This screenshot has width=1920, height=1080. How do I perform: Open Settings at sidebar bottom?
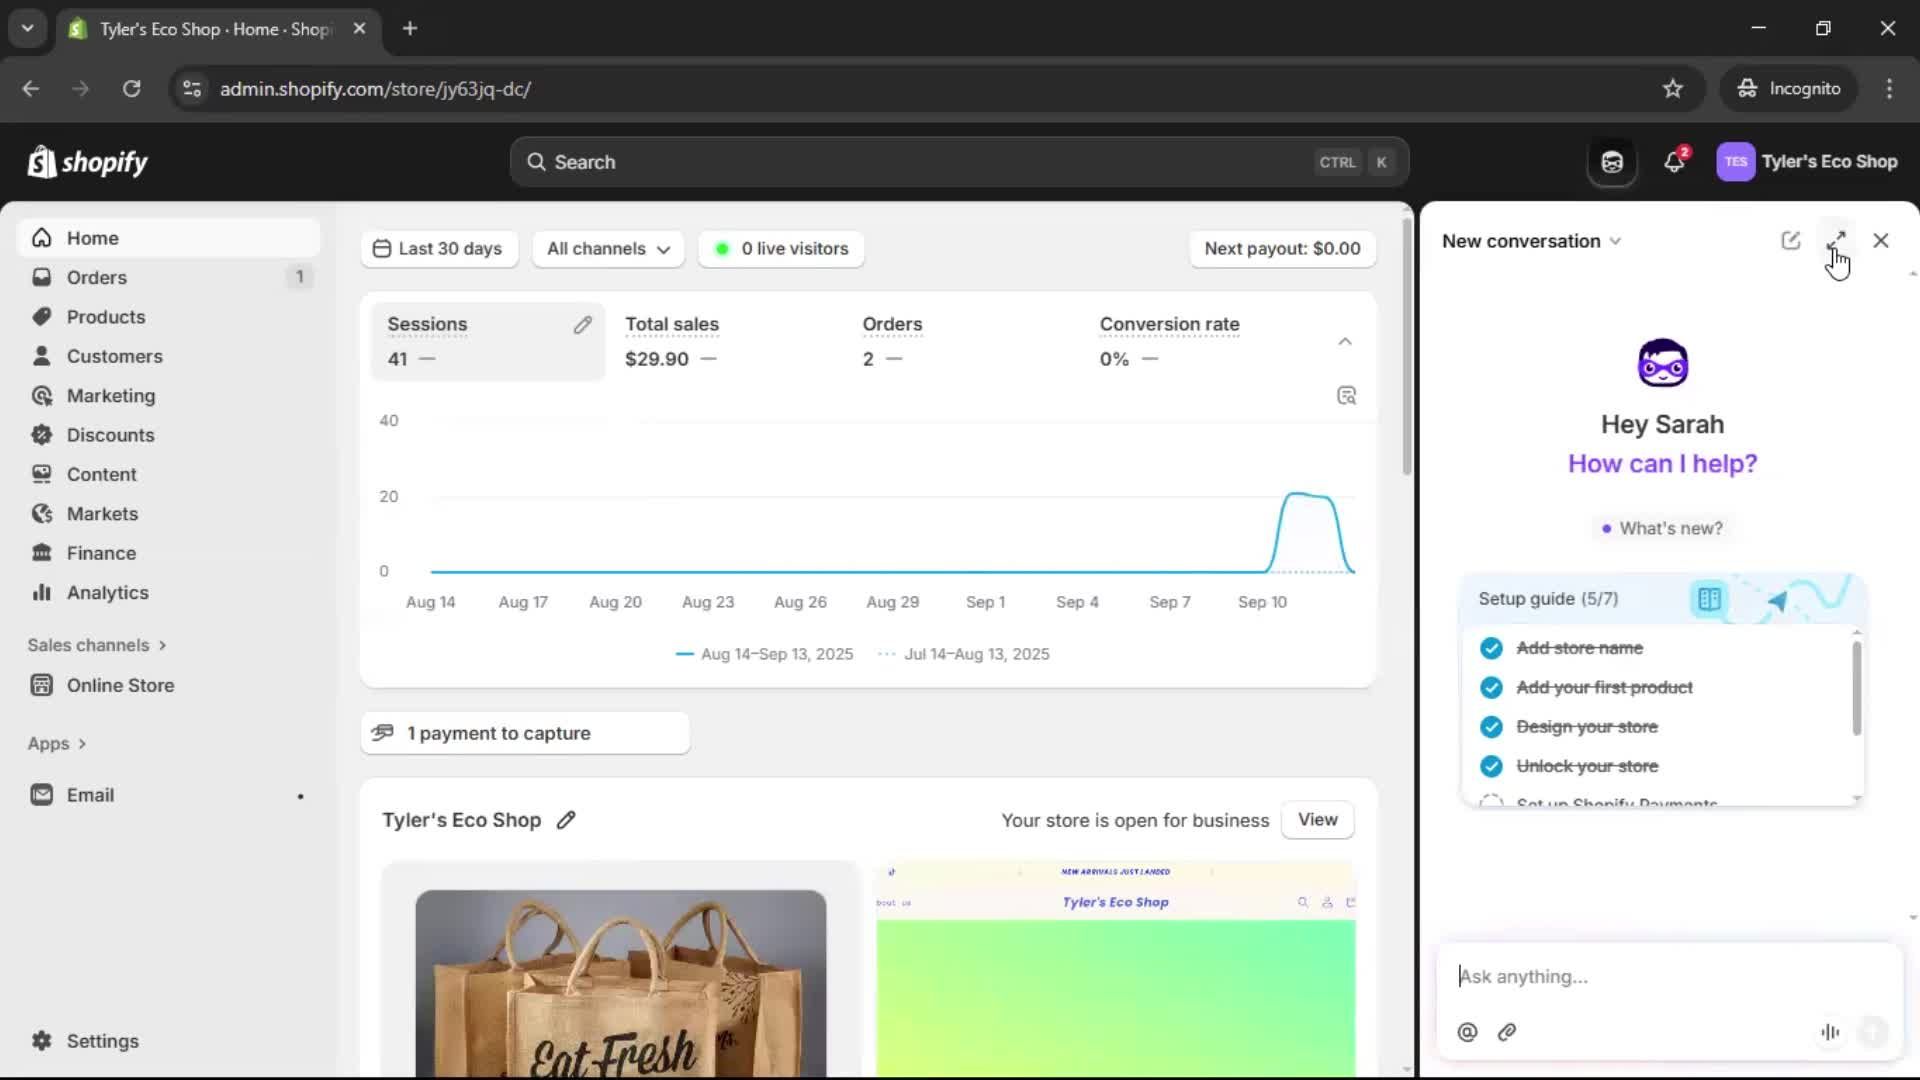tap(168, 1042)
